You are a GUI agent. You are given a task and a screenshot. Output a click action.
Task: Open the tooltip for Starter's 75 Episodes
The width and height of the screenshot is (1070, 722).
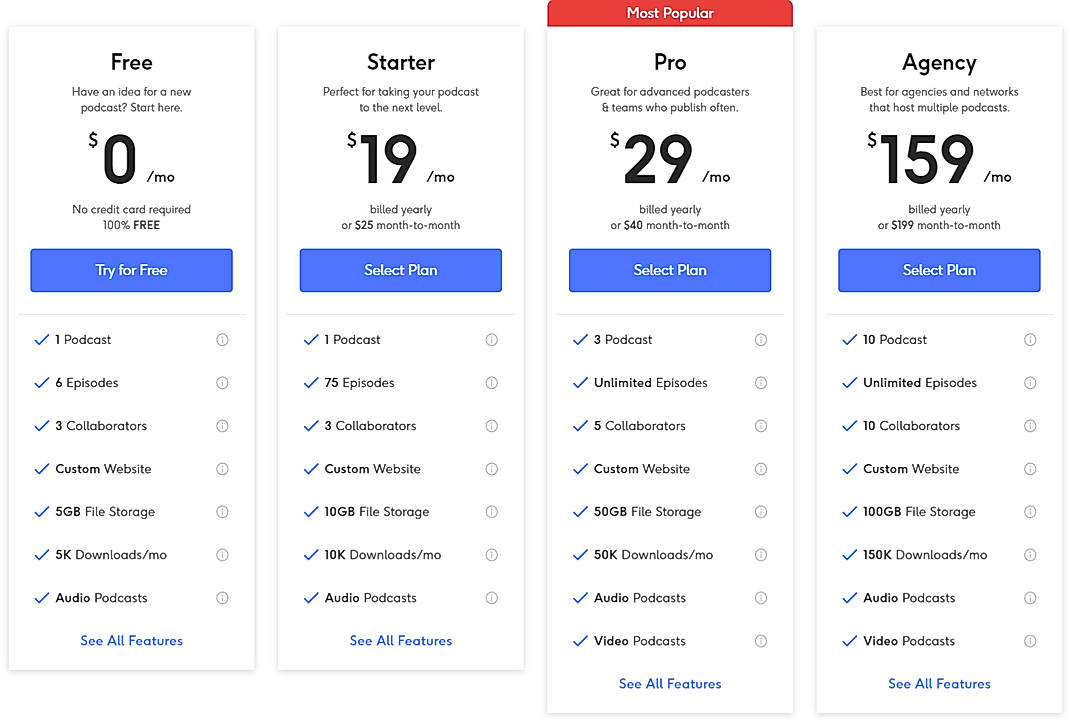coord(491,382)
